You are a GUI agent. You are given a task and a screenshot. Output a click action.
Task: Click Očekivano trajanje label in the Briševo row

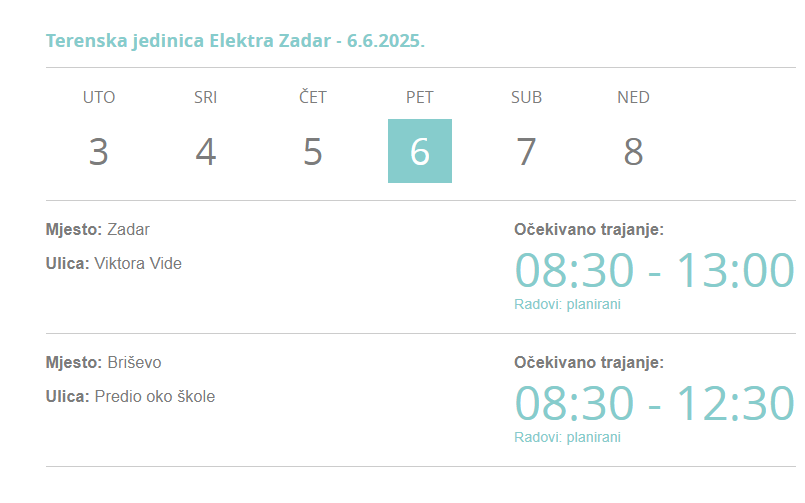(588, 362)
